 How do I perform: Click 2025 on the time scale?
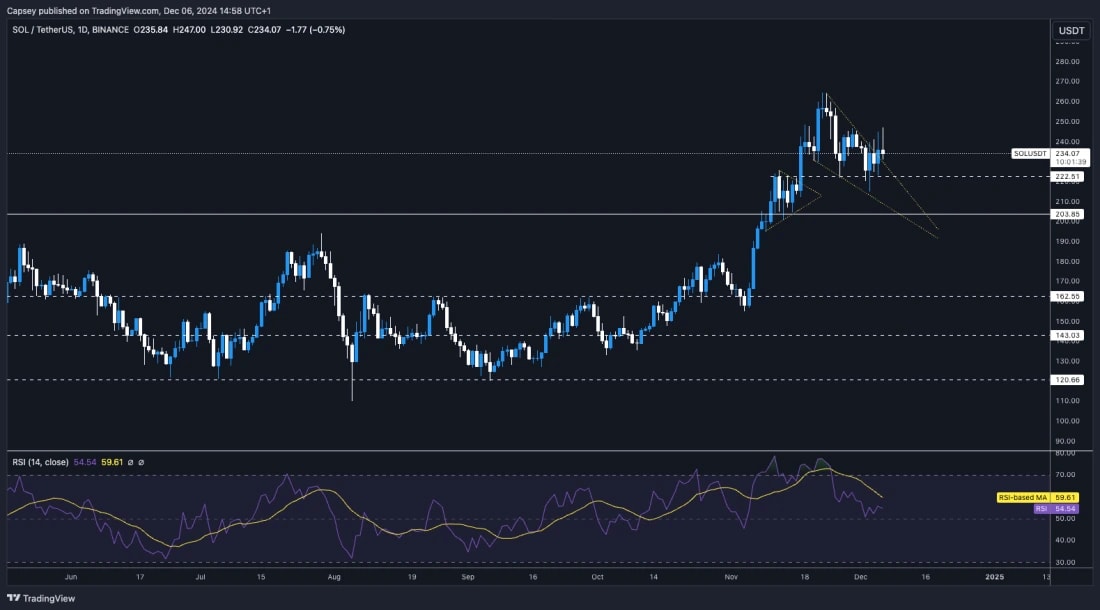[x=993, y=577]
